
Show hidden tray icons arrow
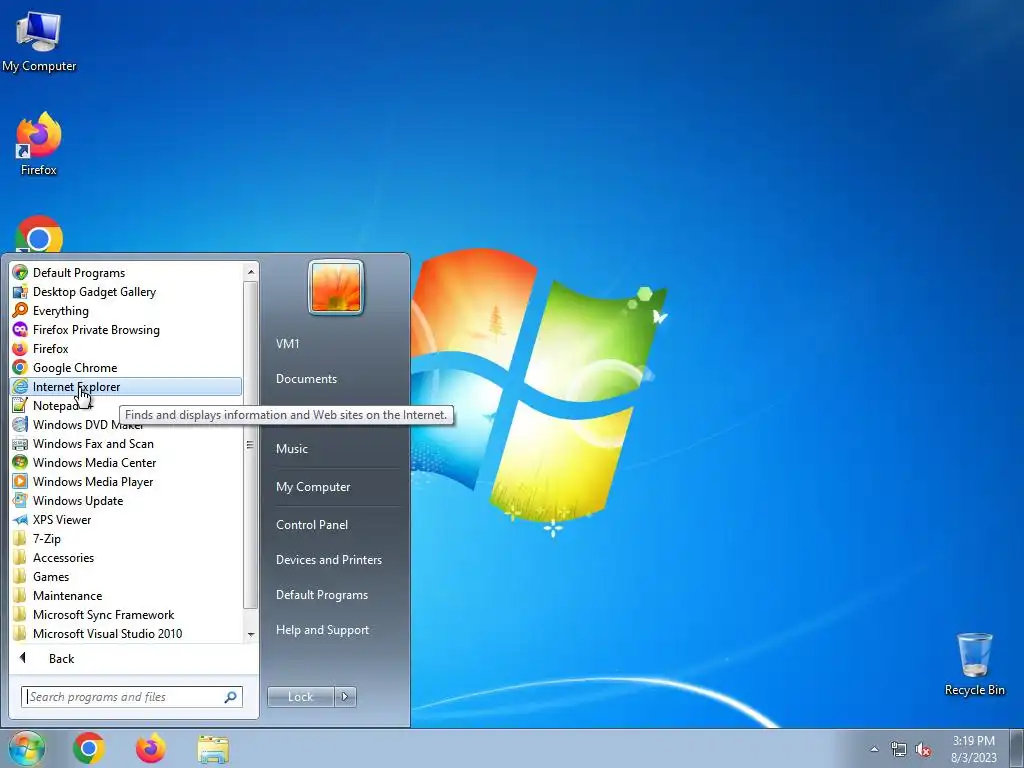(874, 750)
